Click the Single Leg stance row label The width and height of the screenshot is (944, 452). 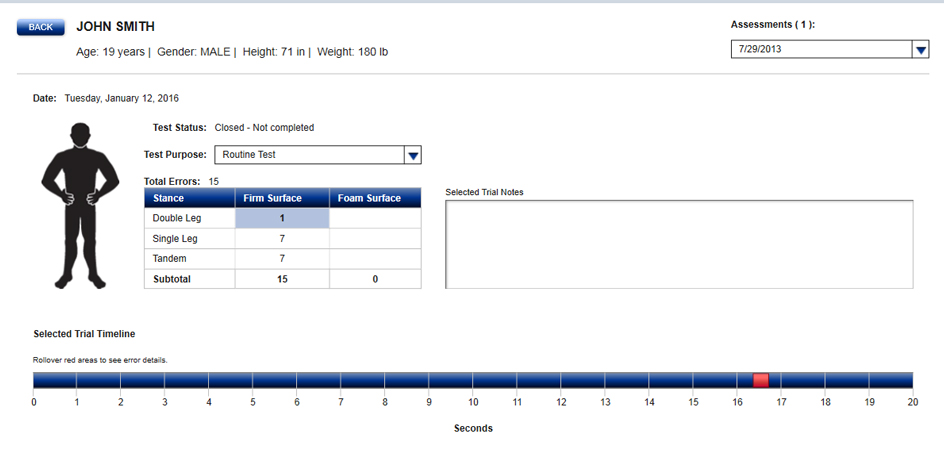point(175,238)
